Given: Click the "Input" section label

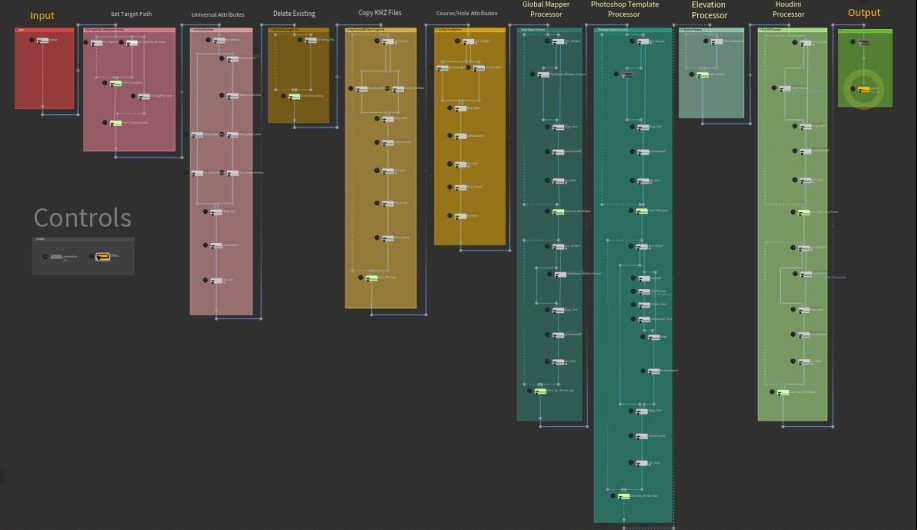Looking at the screenshot, I should coord(42,16).
